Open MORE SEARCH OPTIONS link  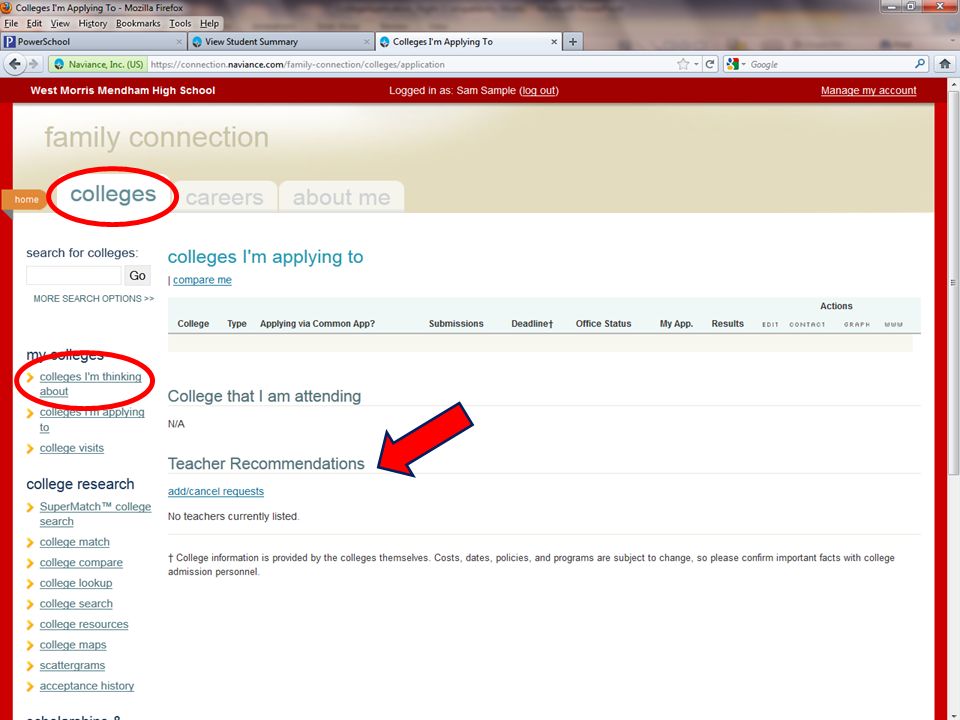pyautogui.click(x=93, y=299)
